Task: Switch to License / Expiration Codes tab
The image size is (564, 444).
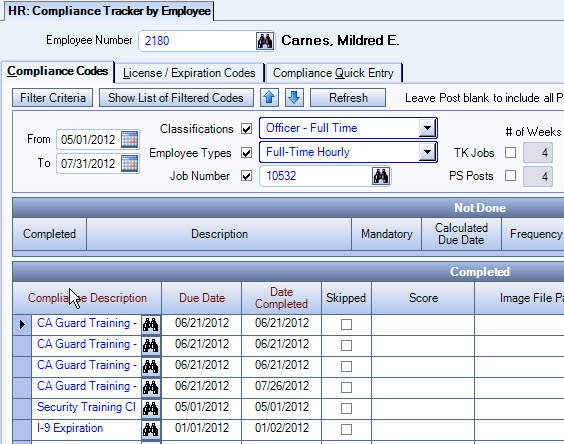Action: tap(189, 73)
